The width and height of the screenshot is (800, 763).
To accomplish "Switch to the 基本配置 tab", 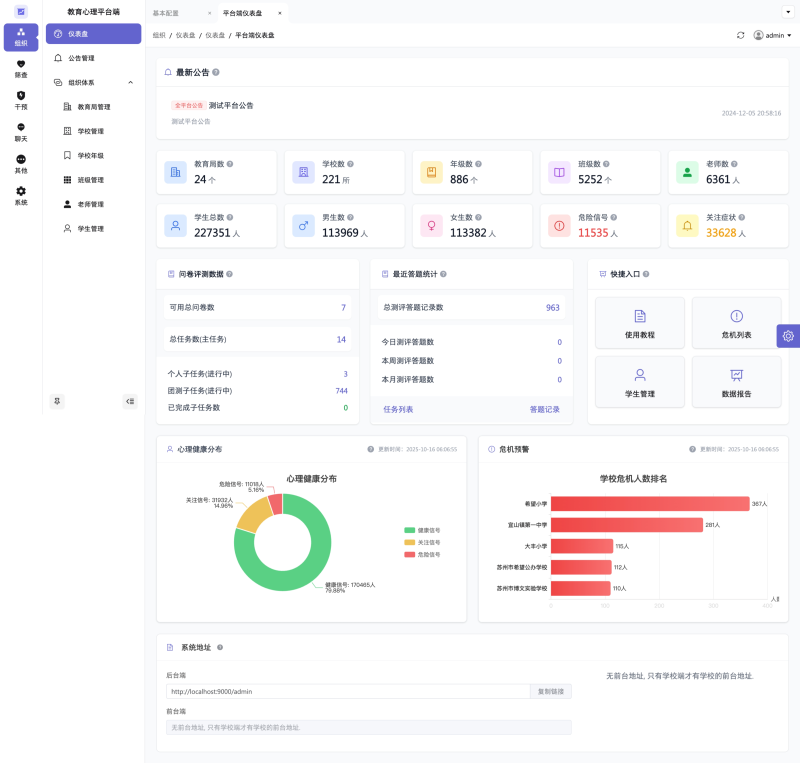I will click(x=166, y=13).
